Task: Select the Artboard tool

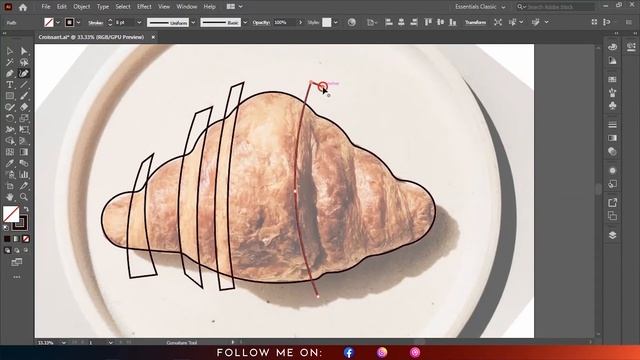Action: pos(10,186)
